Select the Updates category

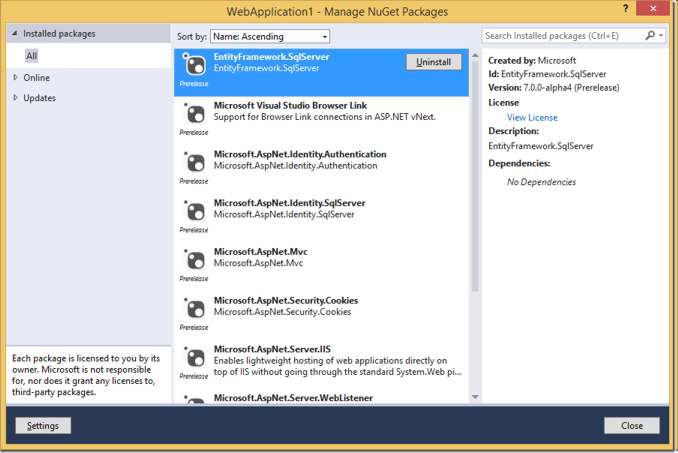[x=39, y=98]
